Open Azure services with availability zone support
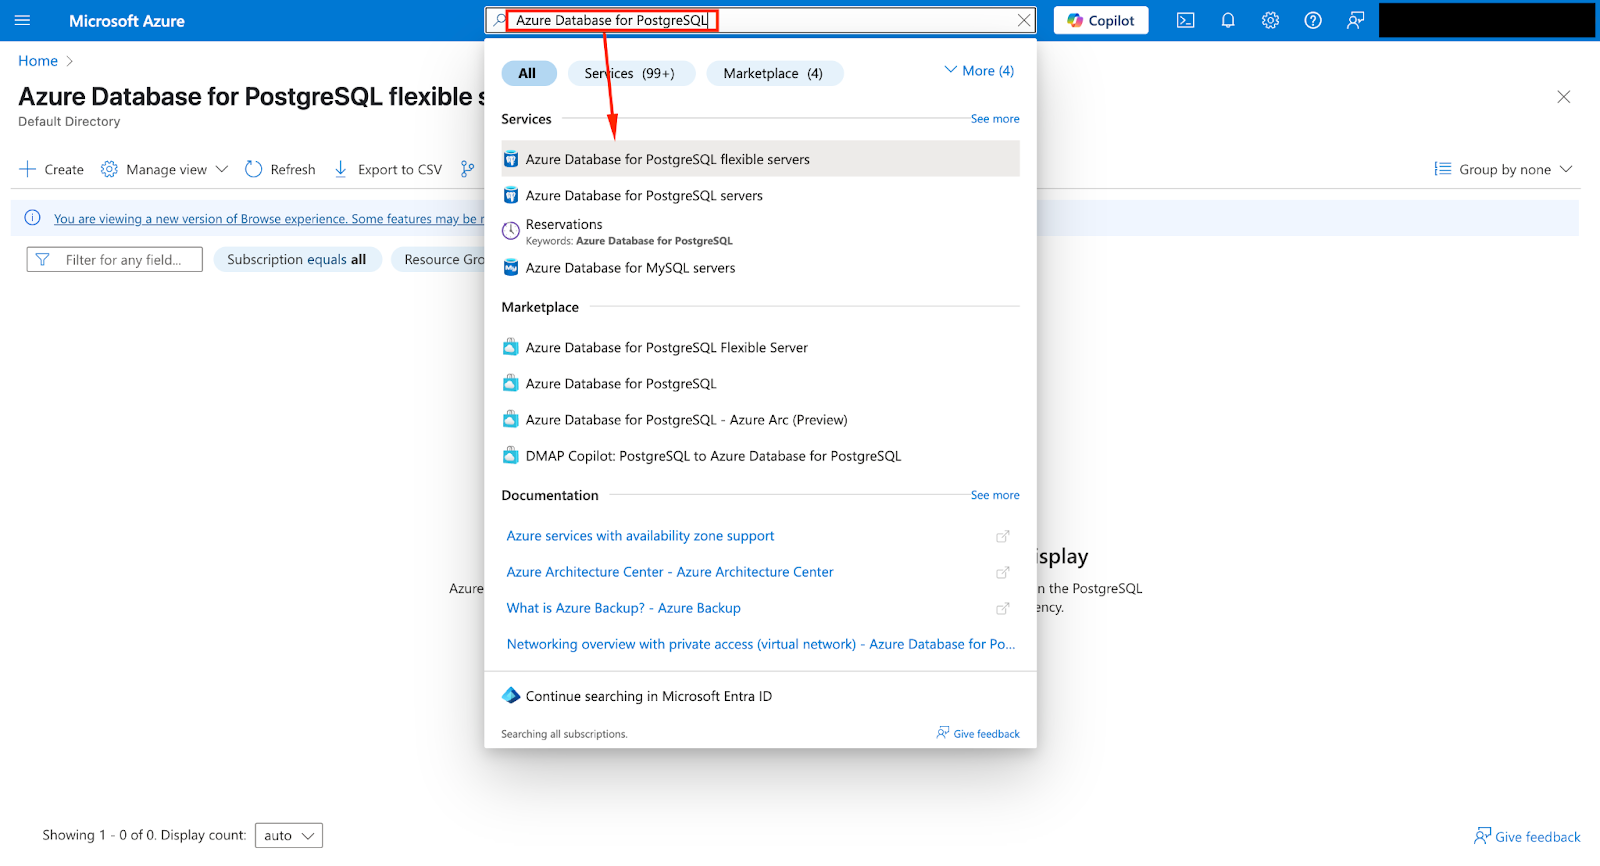The width and height of the screenshot is (1600, 866). (x=640, y=536)
